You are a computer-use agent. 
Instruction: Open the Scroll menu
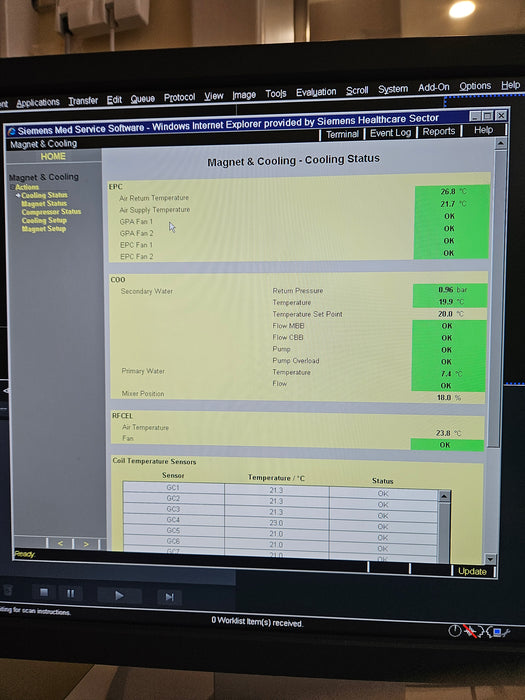click(x=357, y=91)
